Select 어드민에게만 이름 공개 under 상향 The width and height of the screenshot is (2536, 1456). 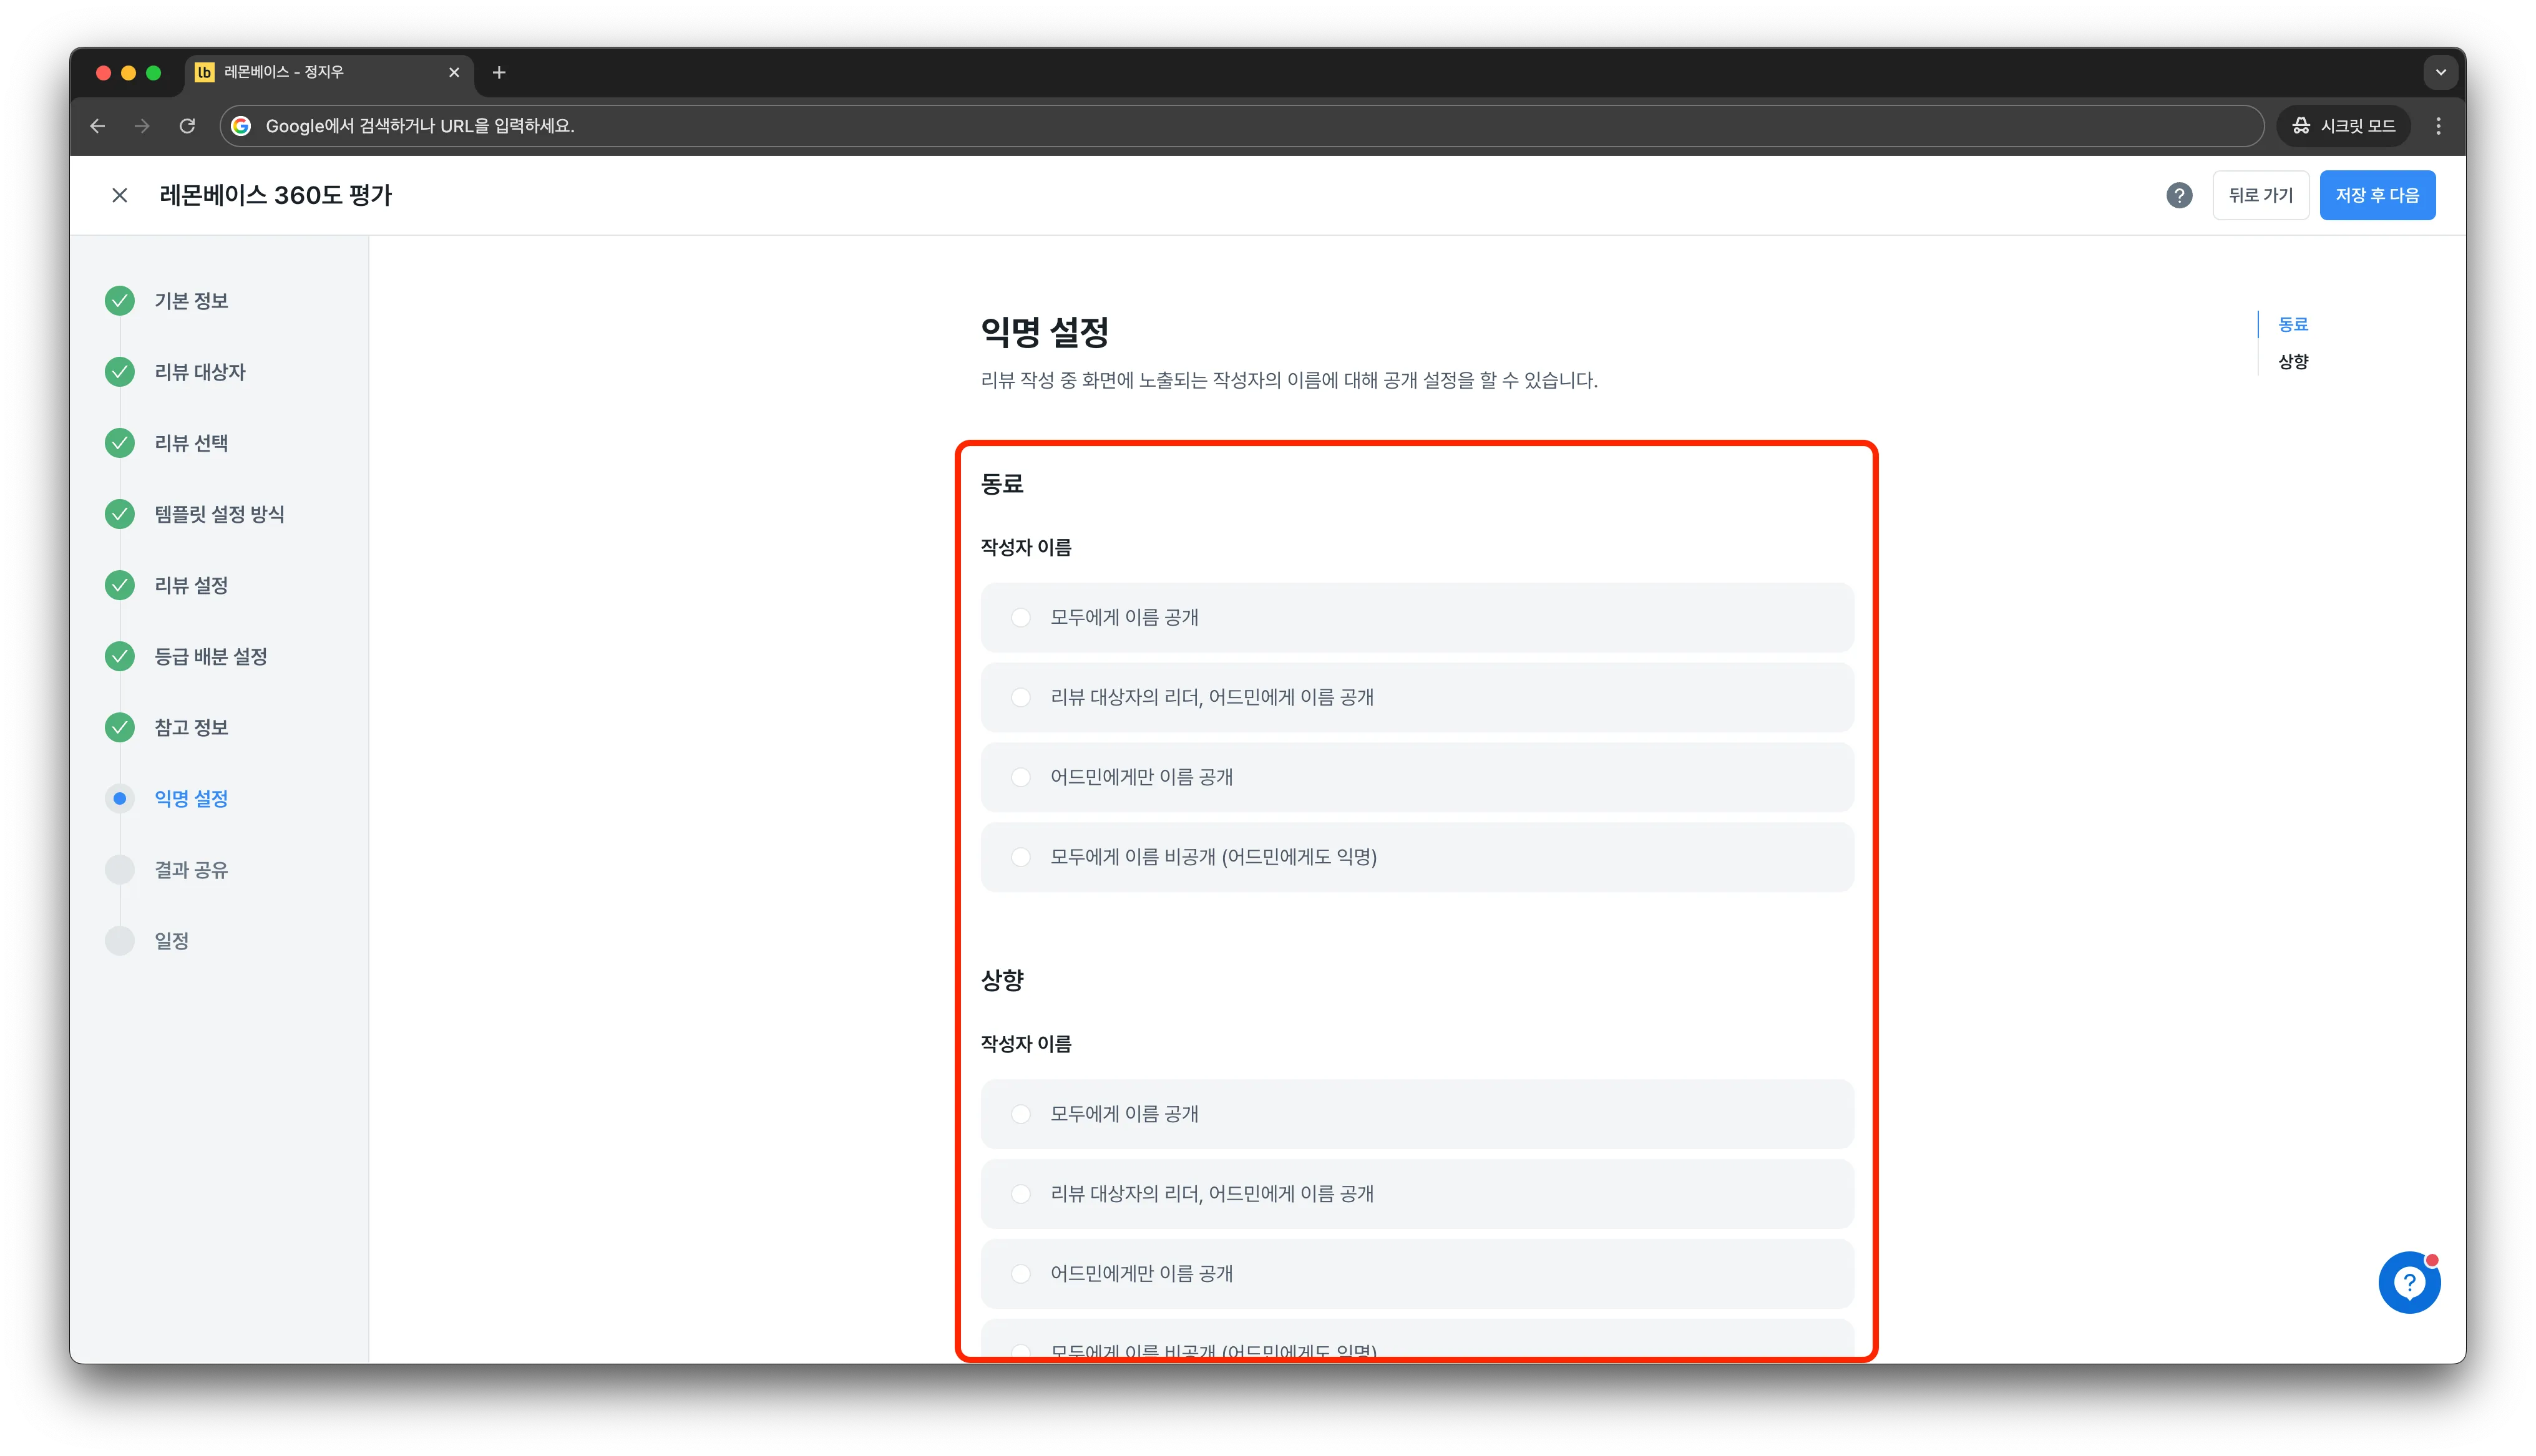click(x=1417, y=1274)
